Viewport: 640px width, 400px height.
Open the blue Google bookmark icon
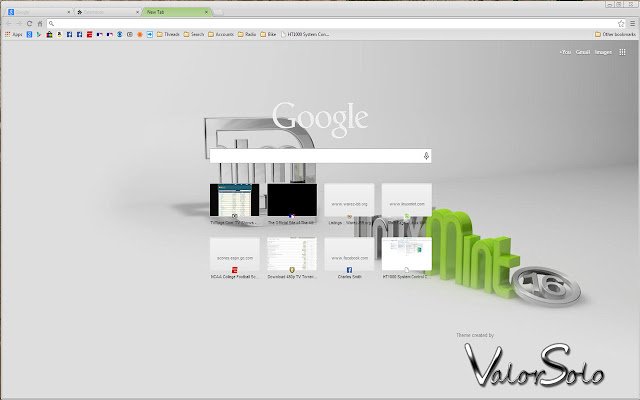pyautogui.click(x=29, y=35)
